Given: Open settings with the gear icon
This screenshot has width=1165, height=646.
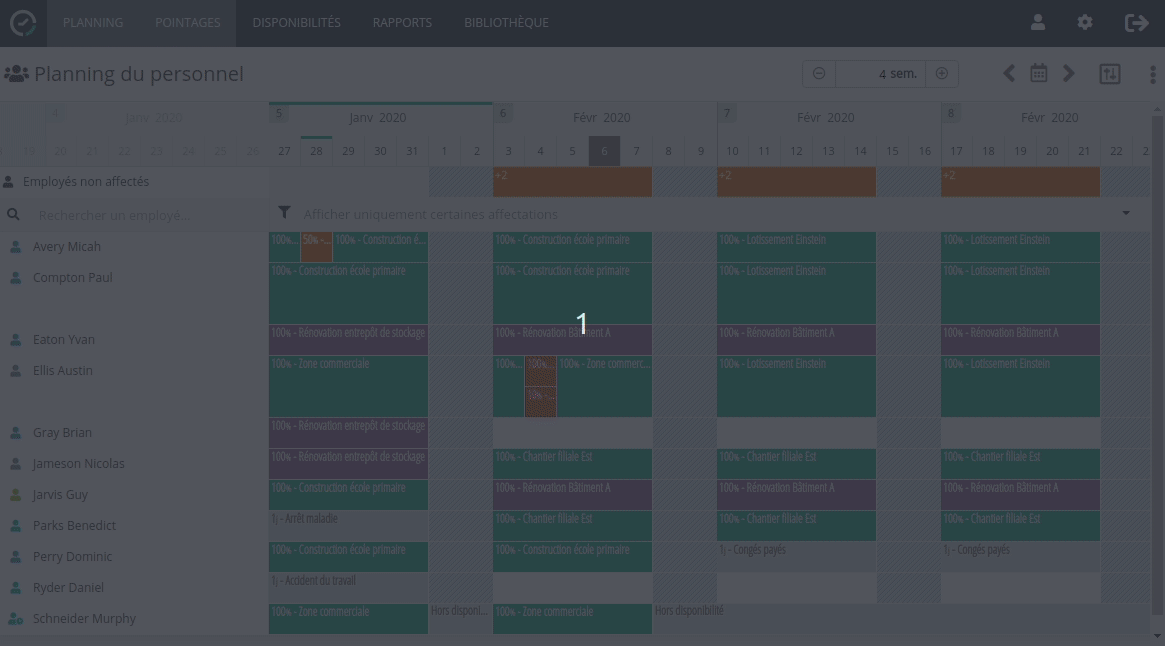Looking at the screenshot, I should tap(1085, 23).
